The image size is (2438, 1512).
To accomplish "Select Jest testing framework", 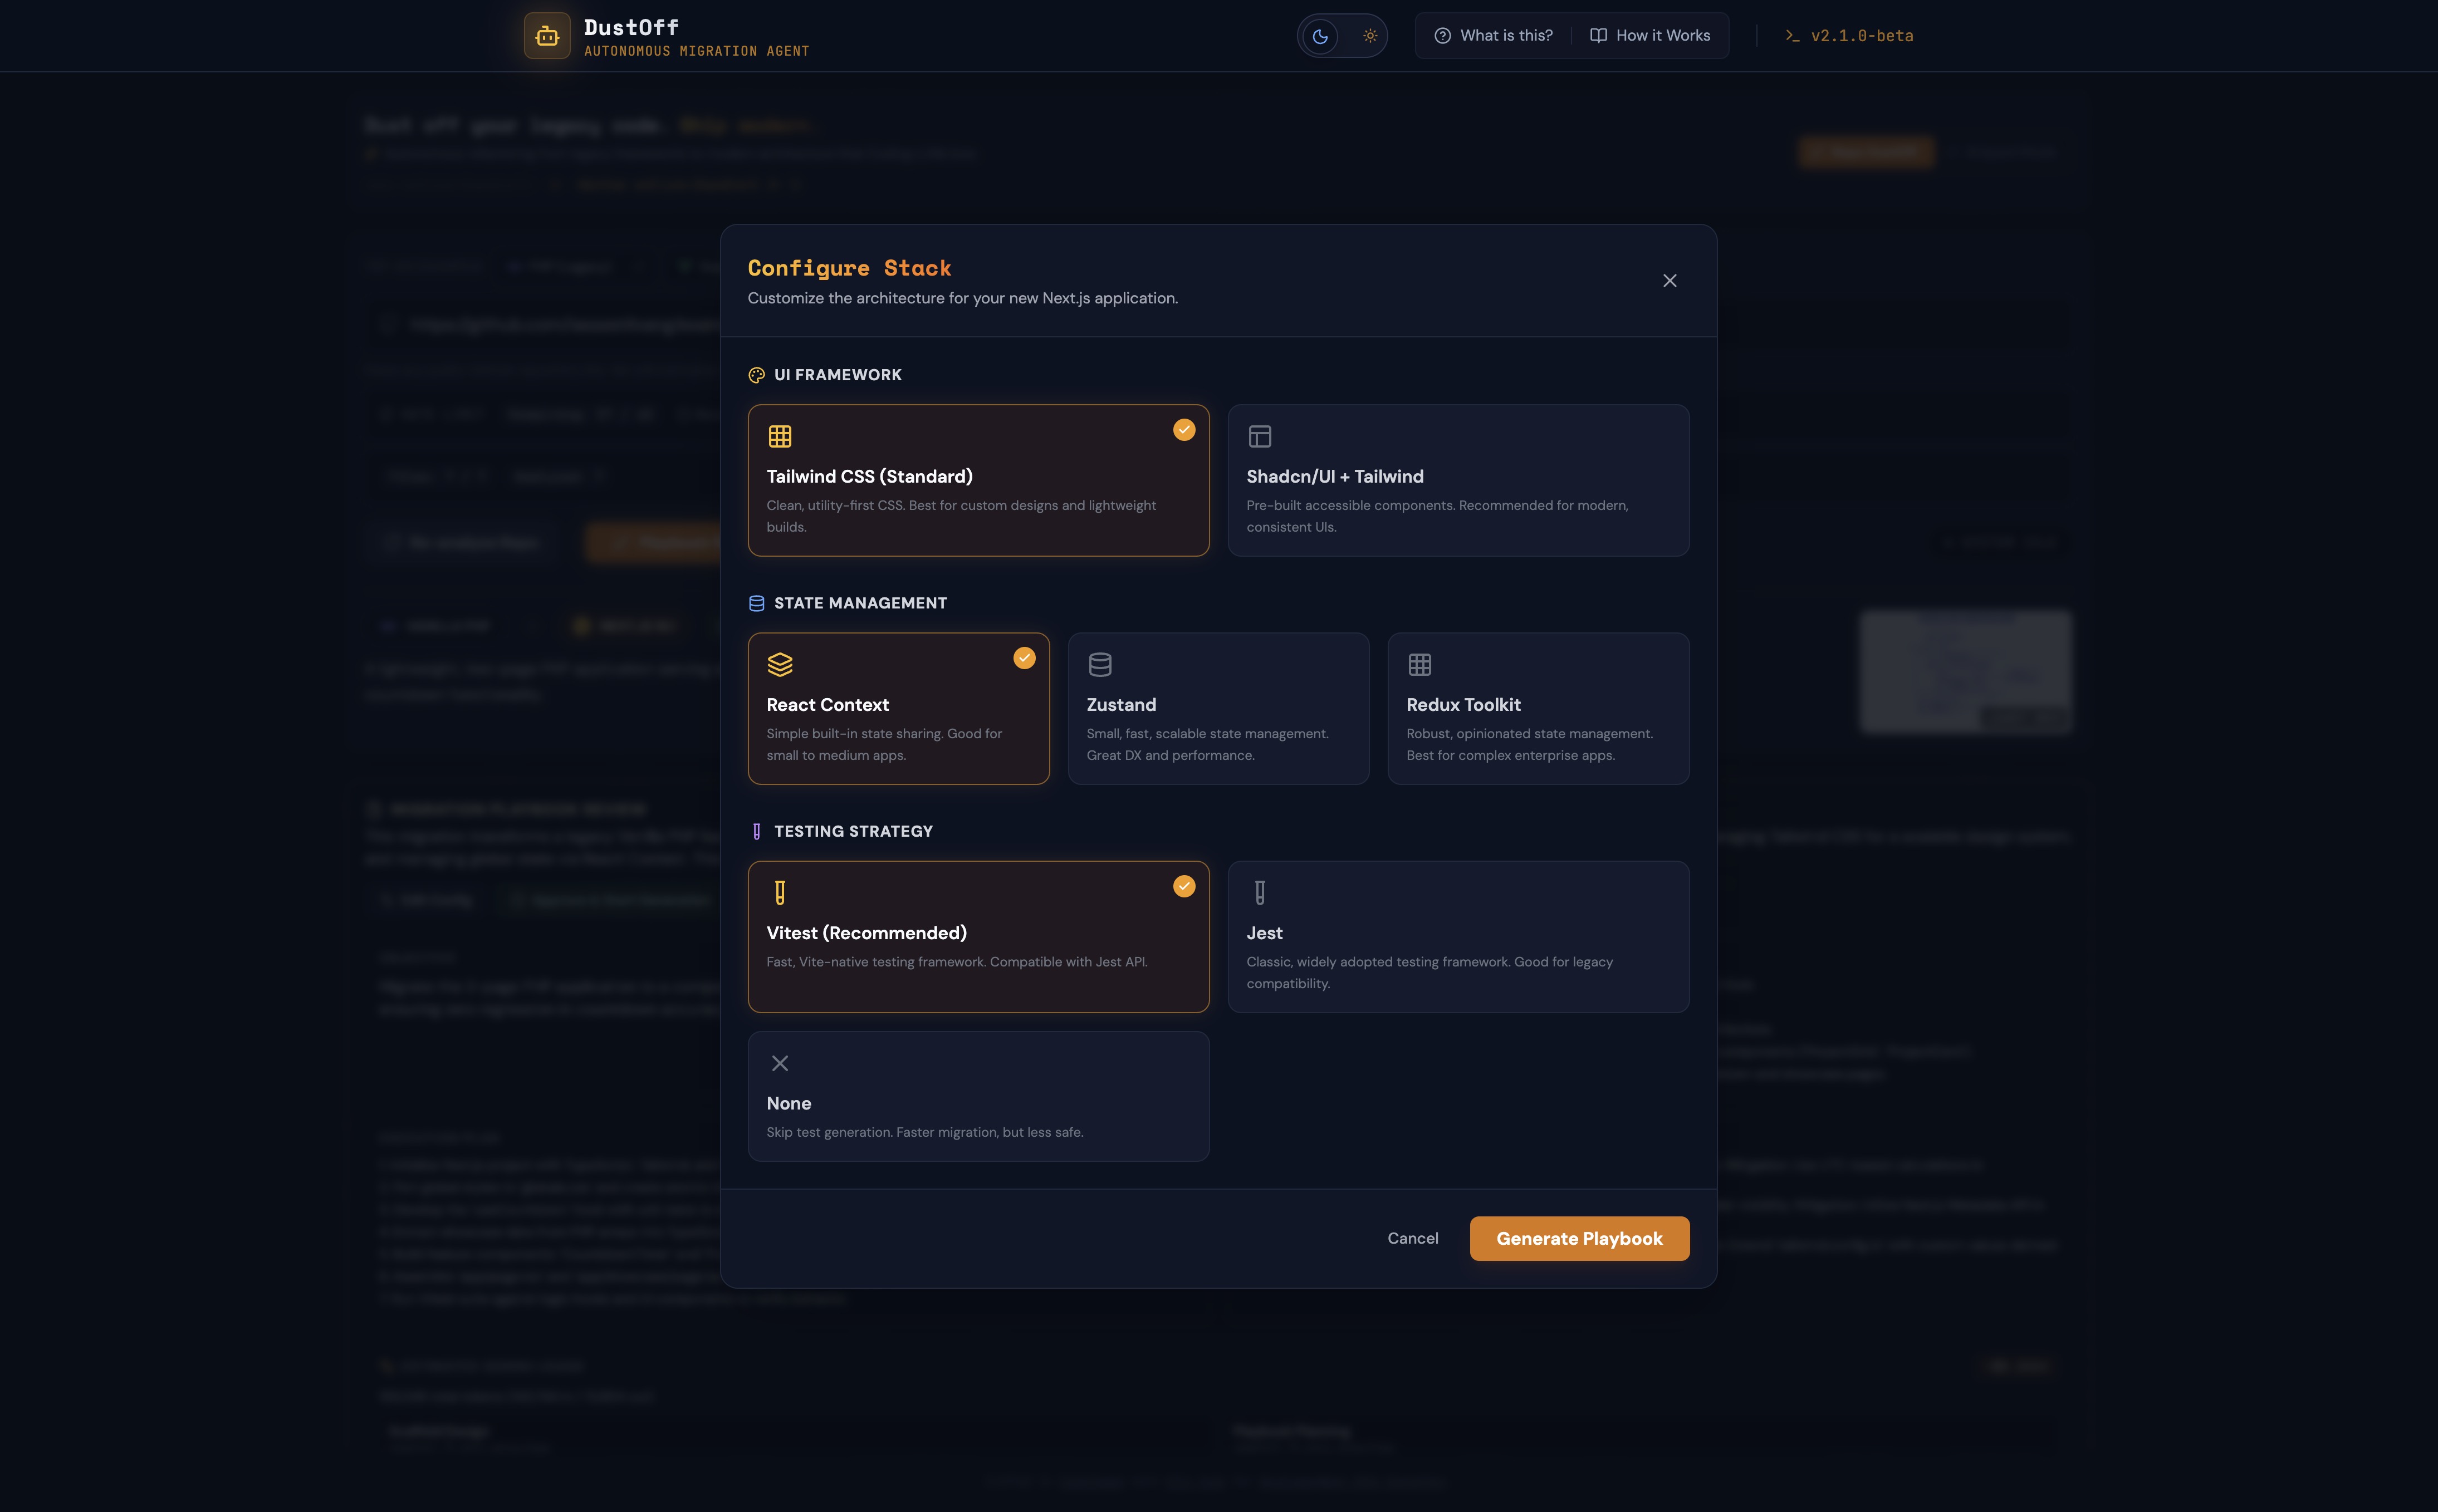I will tap(1458, 936).
